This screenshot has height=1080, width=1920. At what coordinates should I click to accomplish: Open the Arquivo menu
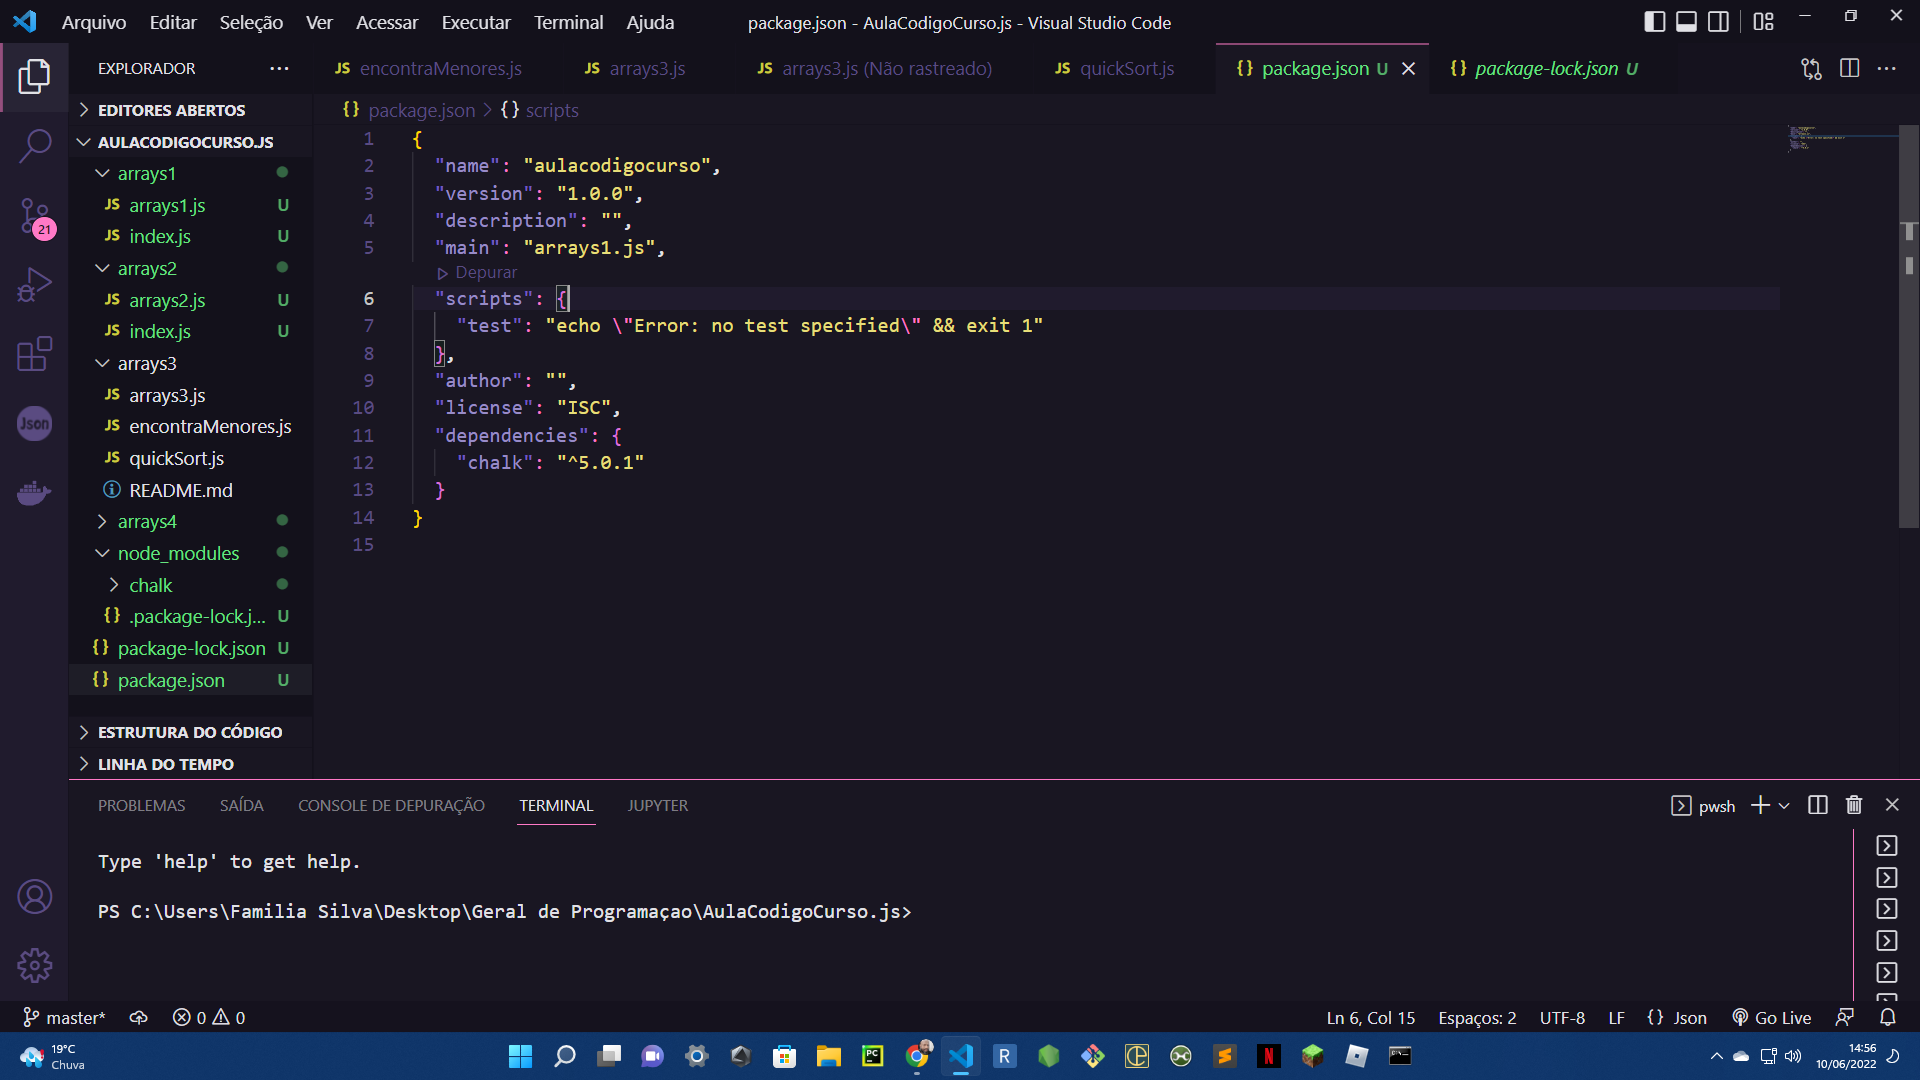point(94,22)
